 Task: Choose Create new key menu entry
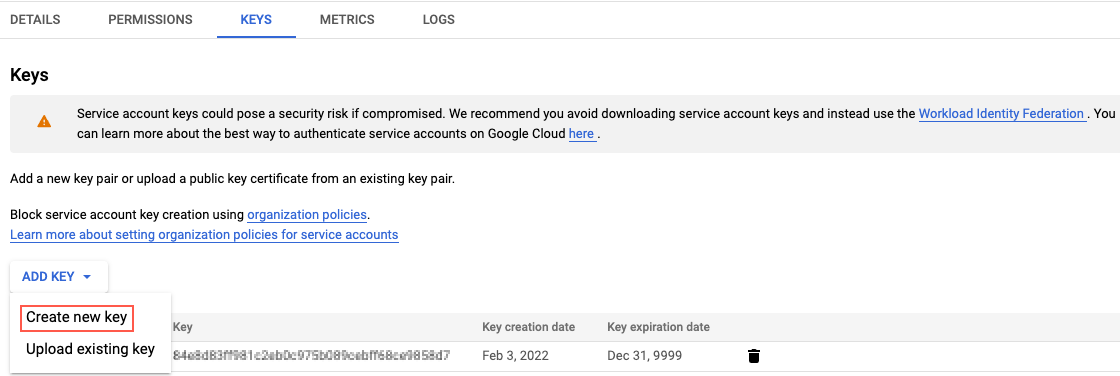76,318
